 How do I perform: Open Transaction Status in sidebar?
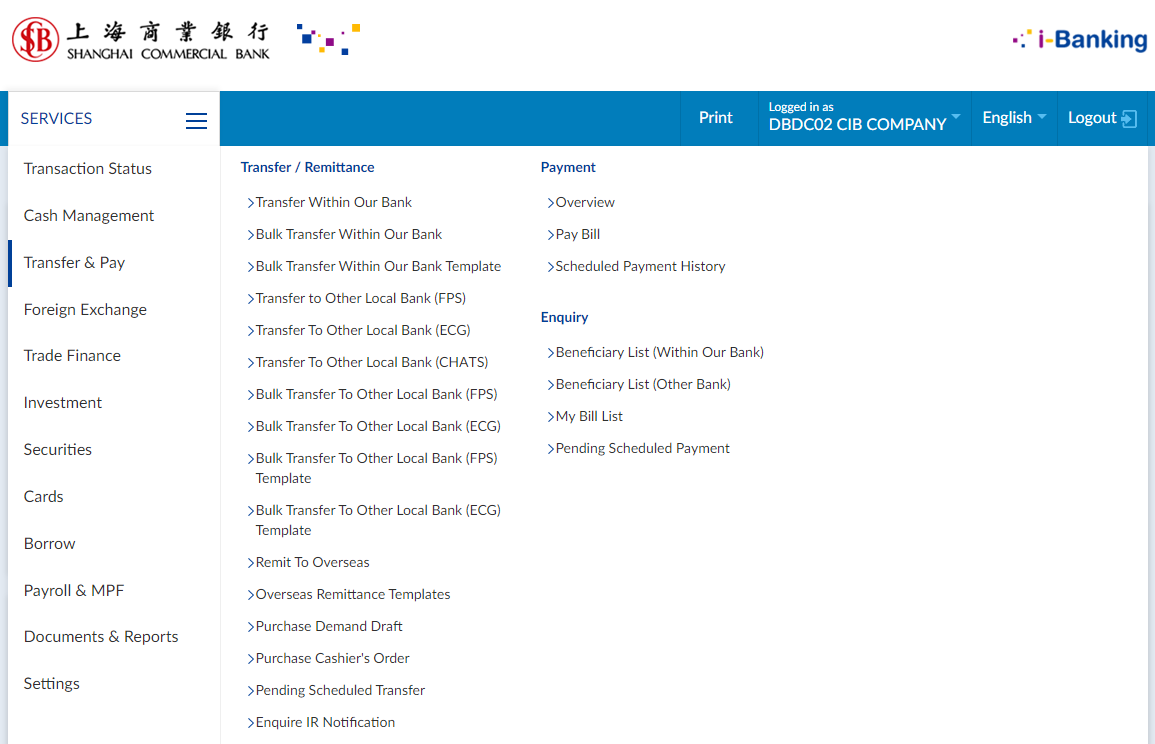pos(88,169)
